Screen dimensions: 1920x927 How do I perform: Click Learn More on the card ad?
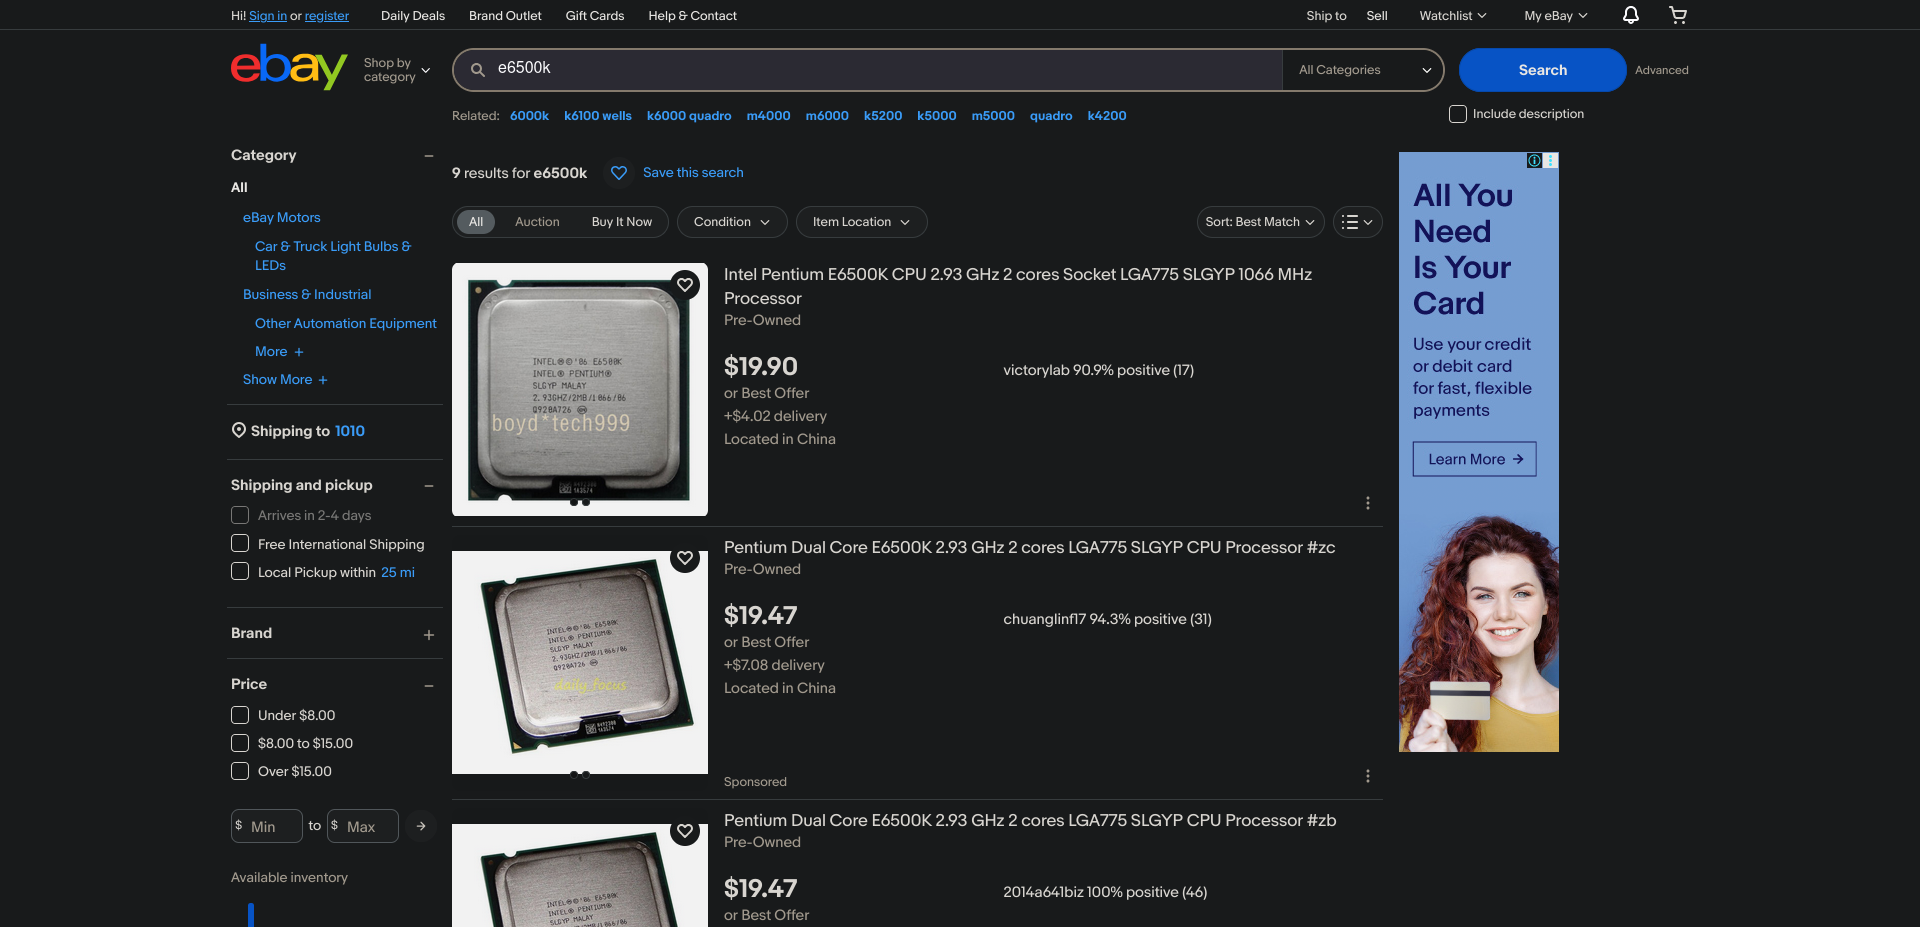click(x=1475, y=459)
